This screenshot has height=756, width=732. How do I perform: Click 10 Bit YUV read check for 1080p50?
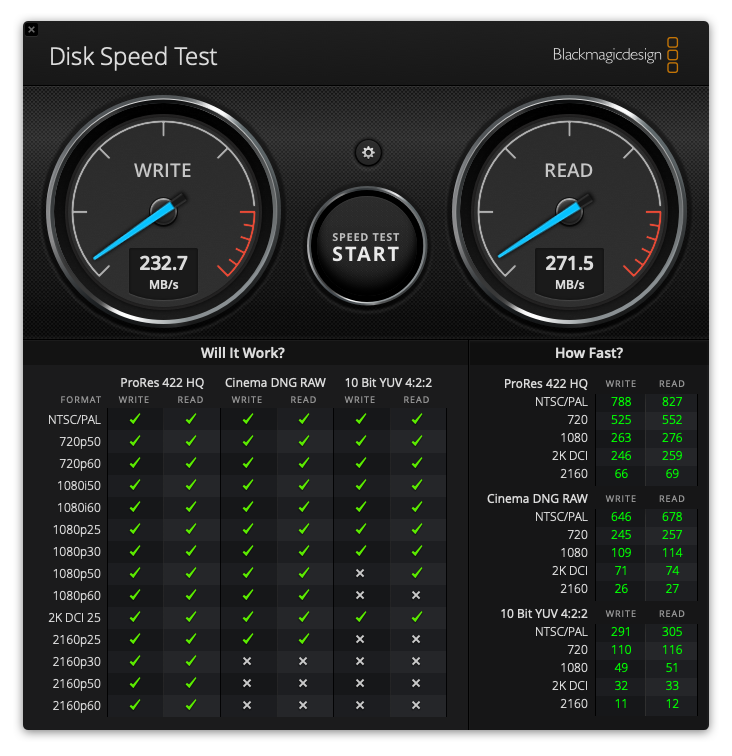pyautogui.click(x=417, y=573)
